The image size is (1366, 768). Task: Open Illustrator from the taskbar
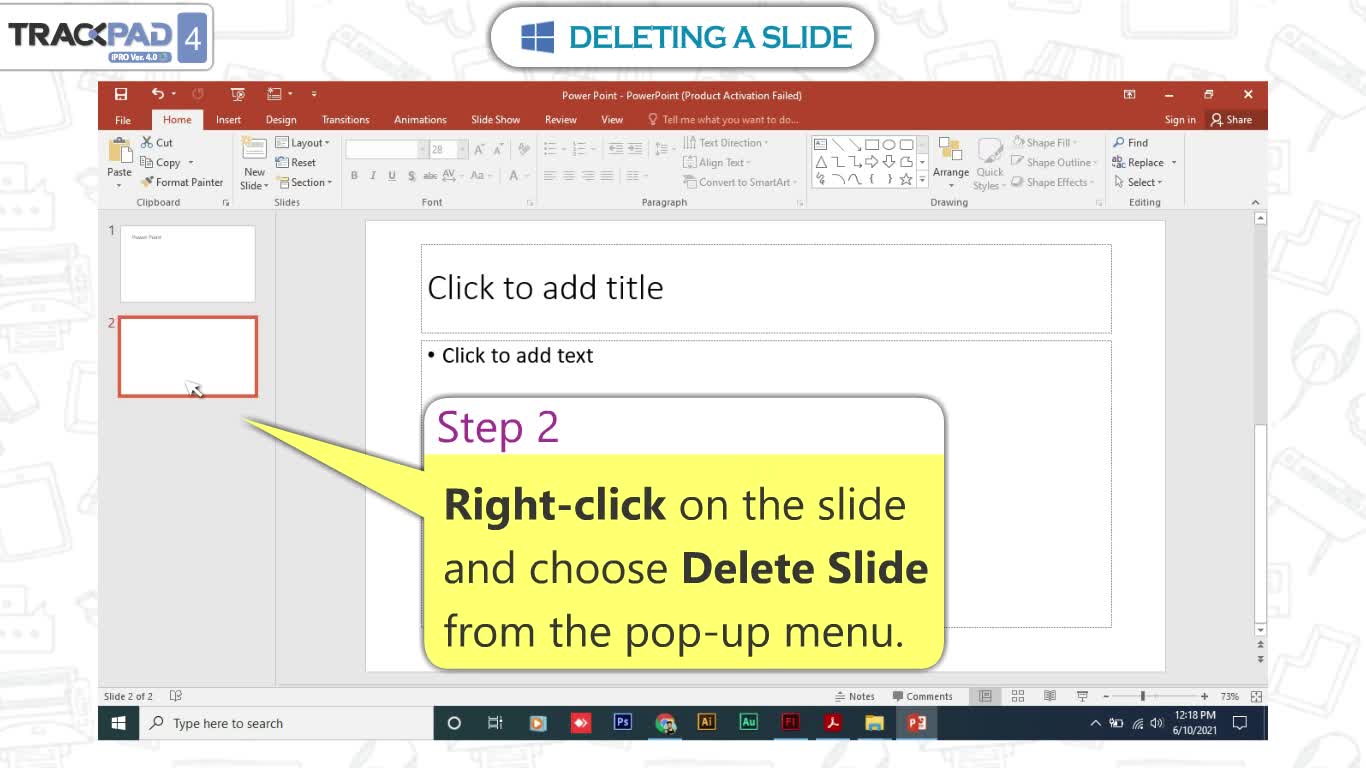pos(707,722)
